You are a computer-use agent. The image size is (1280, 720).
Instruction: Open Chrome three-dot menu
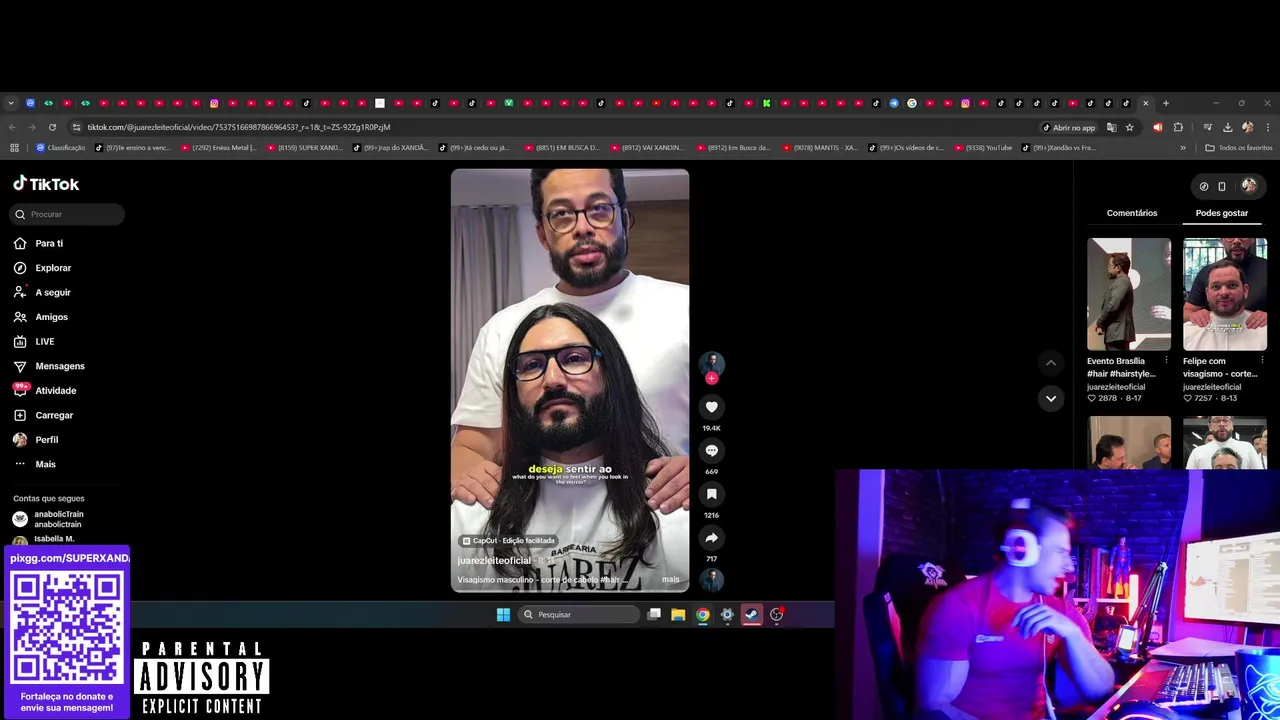click(x=1268, y=127)
